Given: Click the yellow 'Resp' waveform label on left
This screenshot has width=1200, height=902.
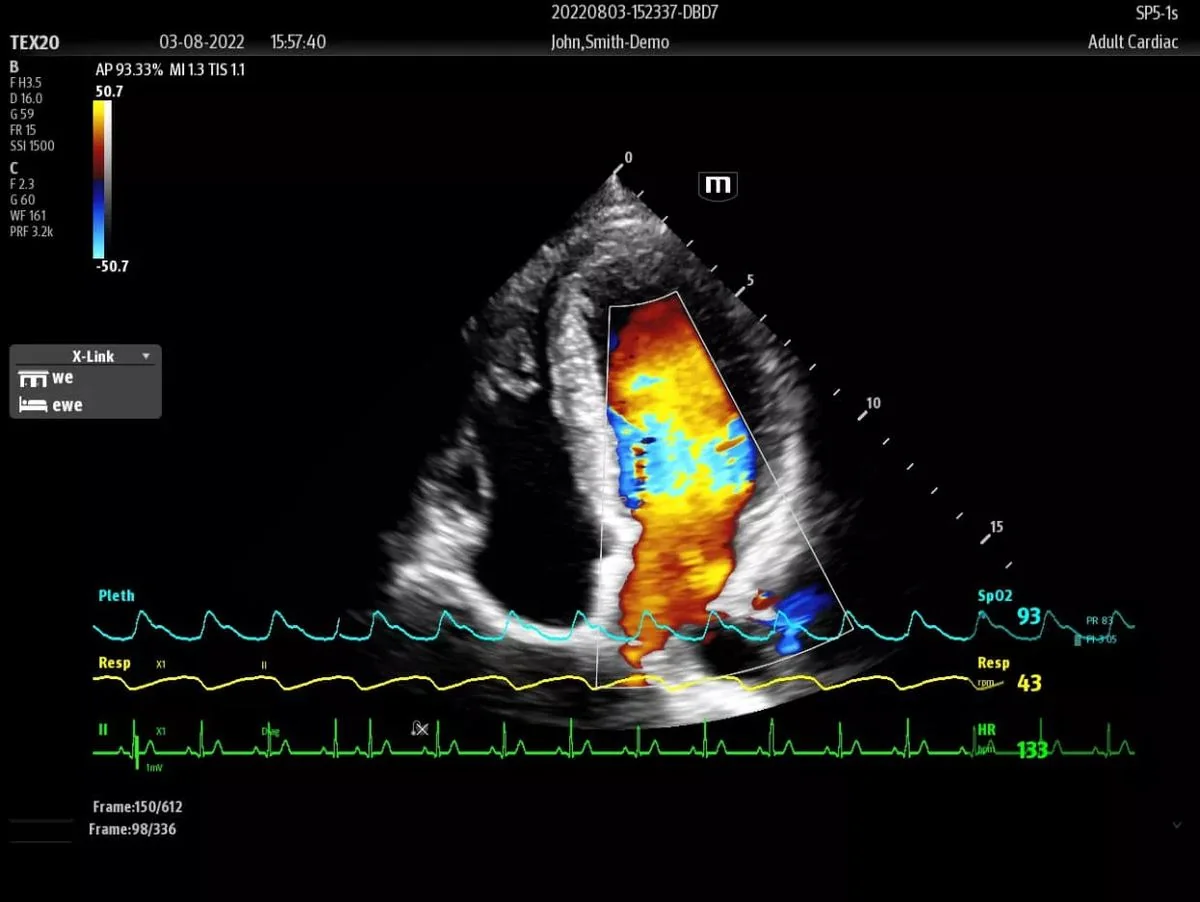Looking at the screenshot, I should point(114,663).
